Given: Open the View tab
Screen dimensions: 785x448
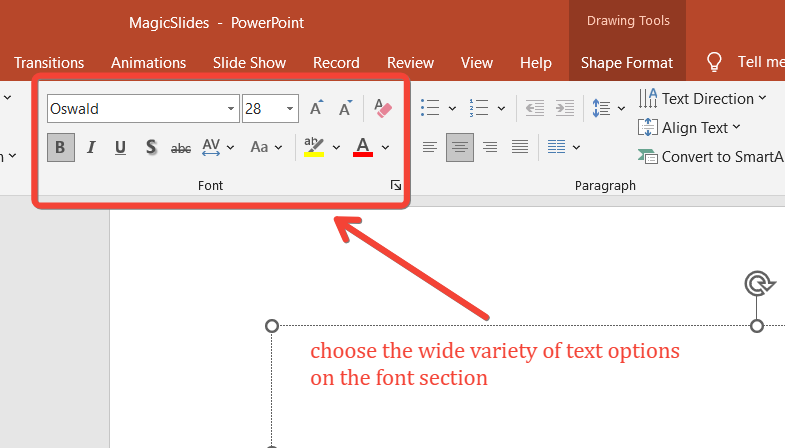Looking at the screenshot, I should (477, 63).
